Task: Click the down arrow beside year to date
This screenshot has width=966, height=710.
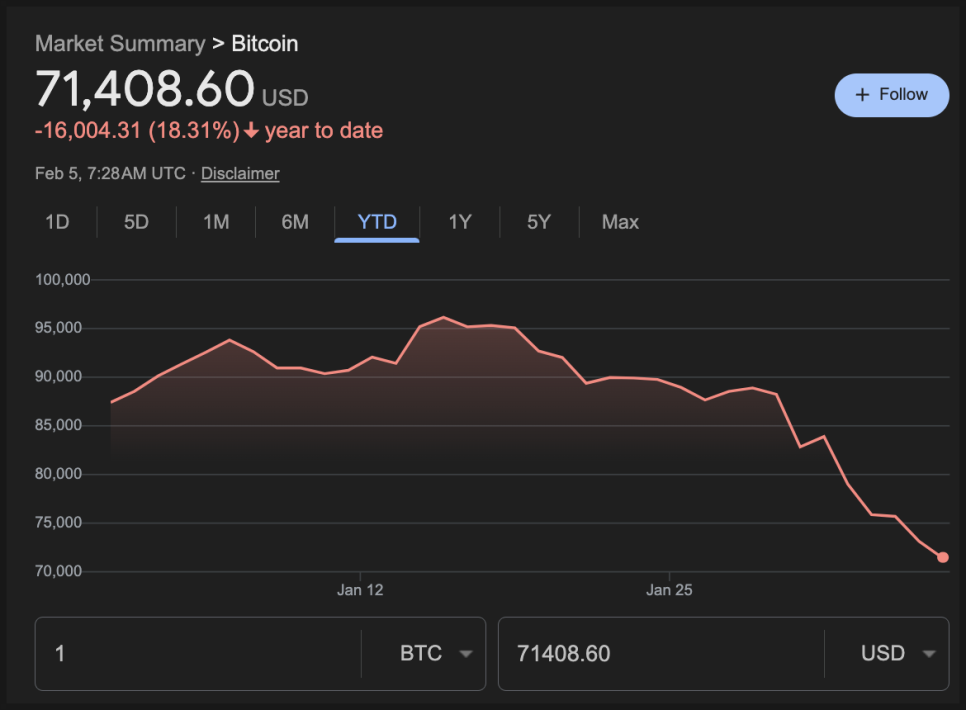Action: pyautogui.click(x=251, y=131)
